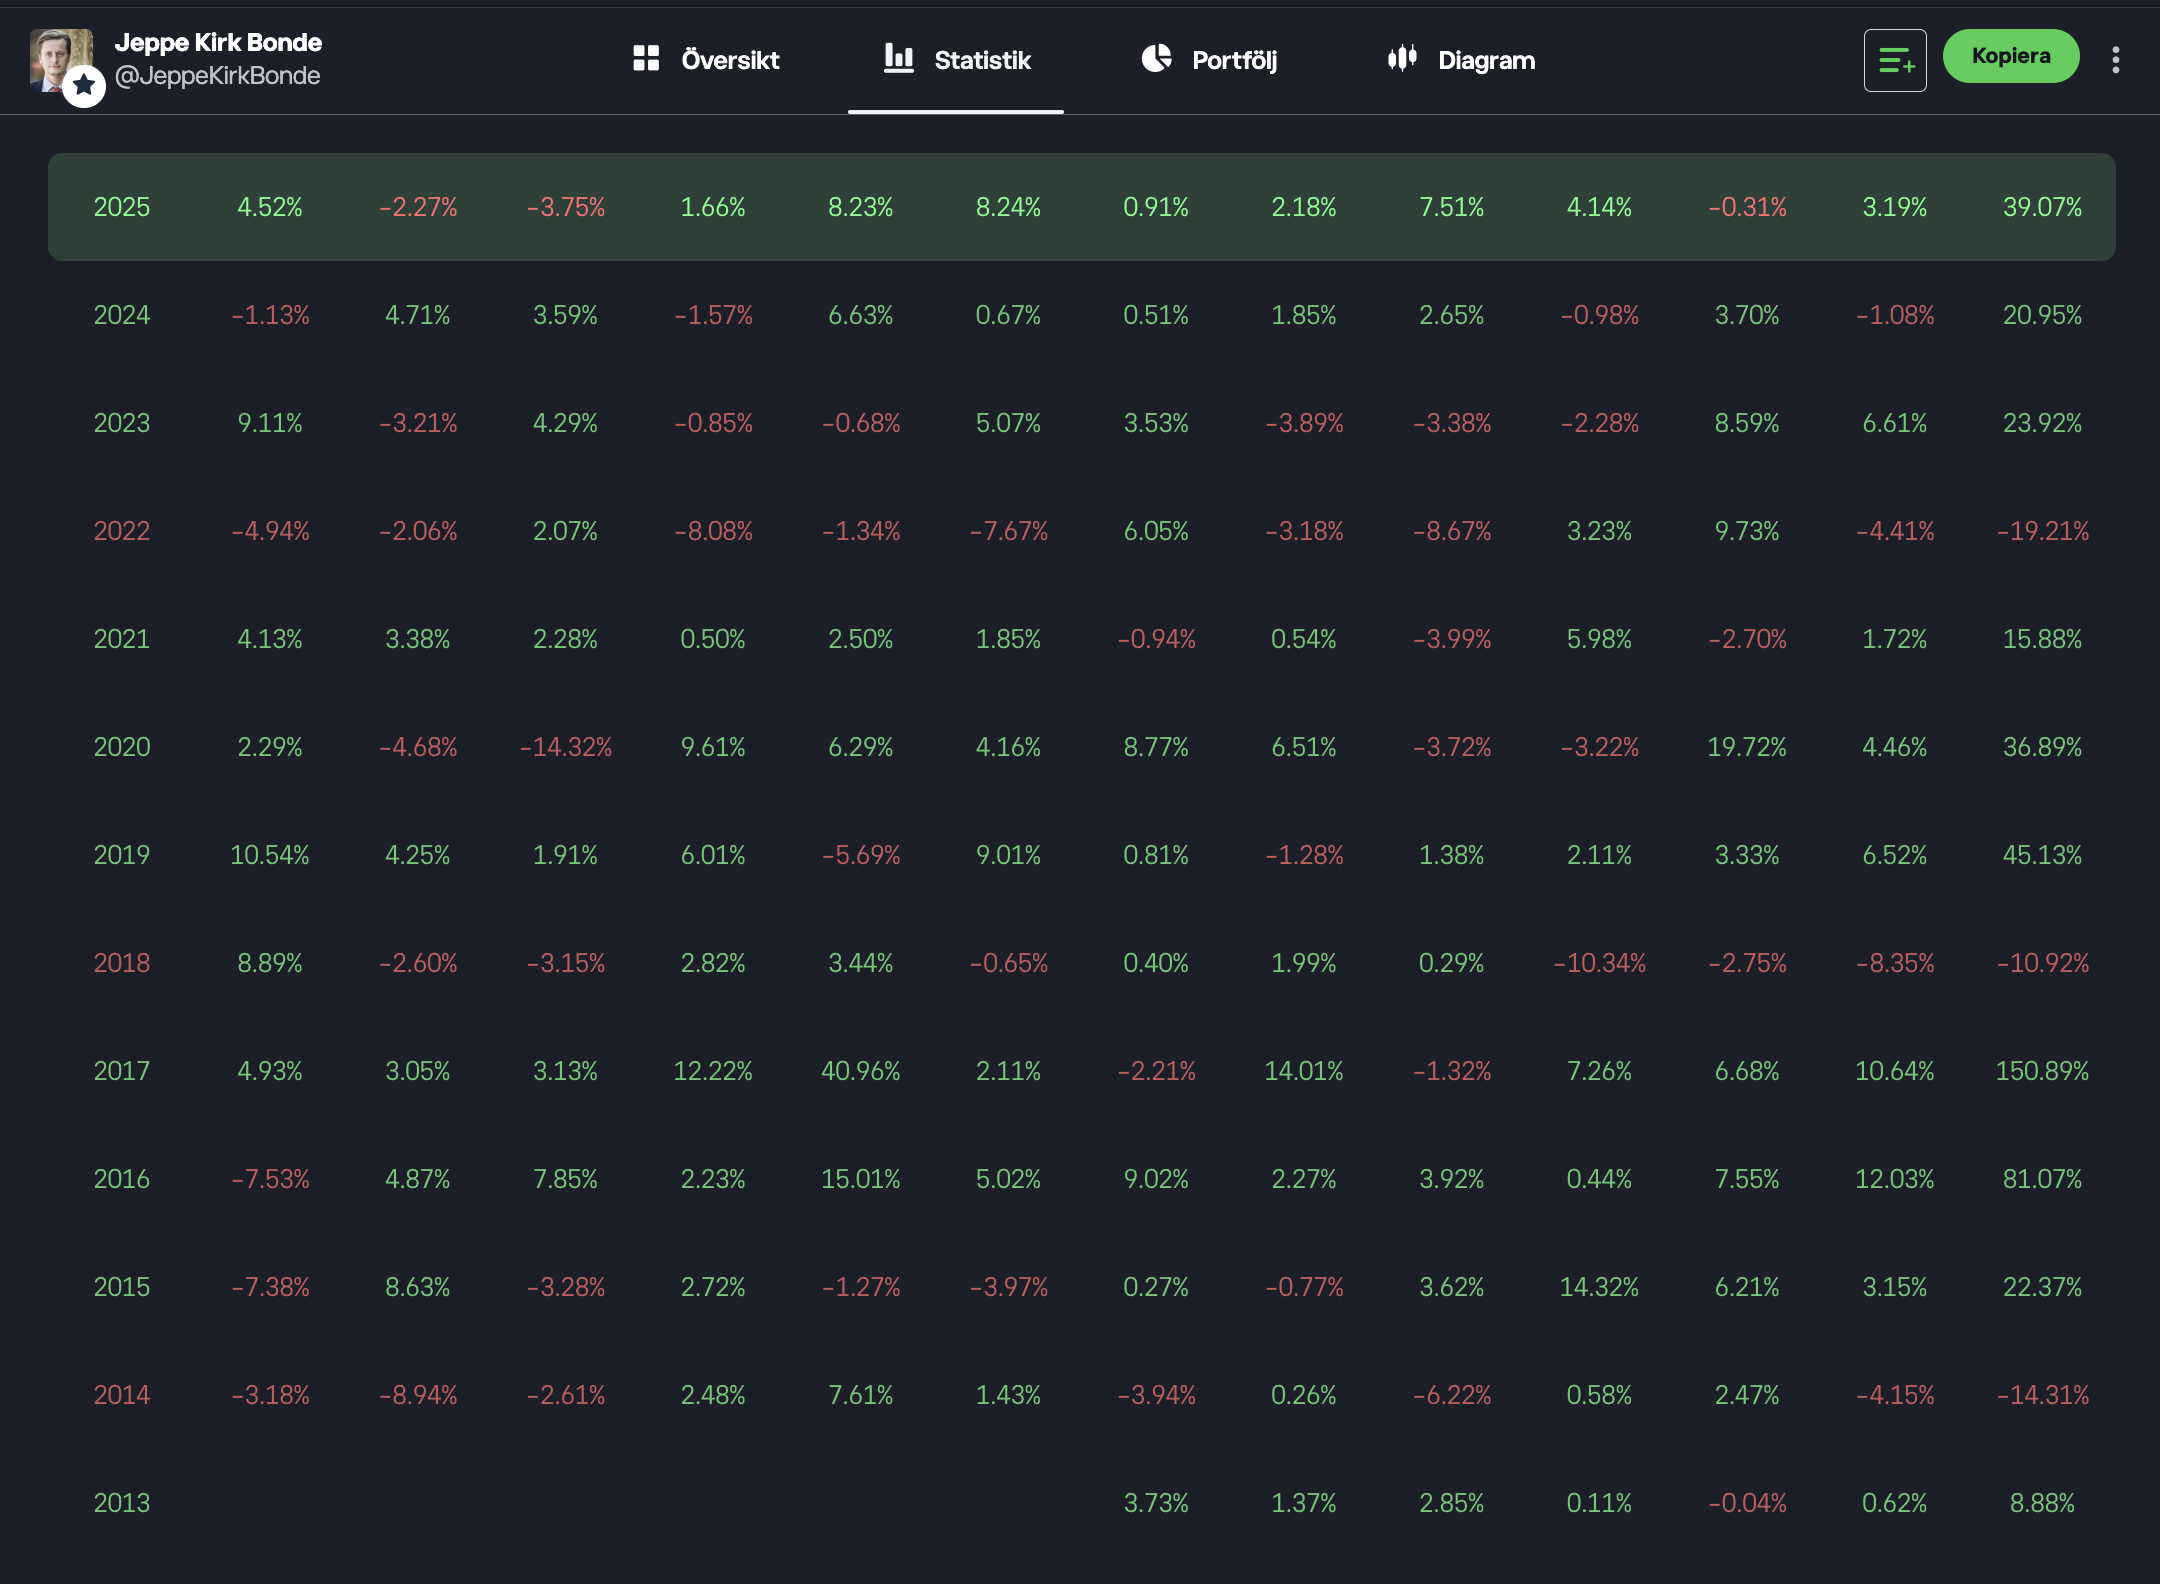
Task: Click the 2020 March value -14.32%
Action: tap(565, 747)
